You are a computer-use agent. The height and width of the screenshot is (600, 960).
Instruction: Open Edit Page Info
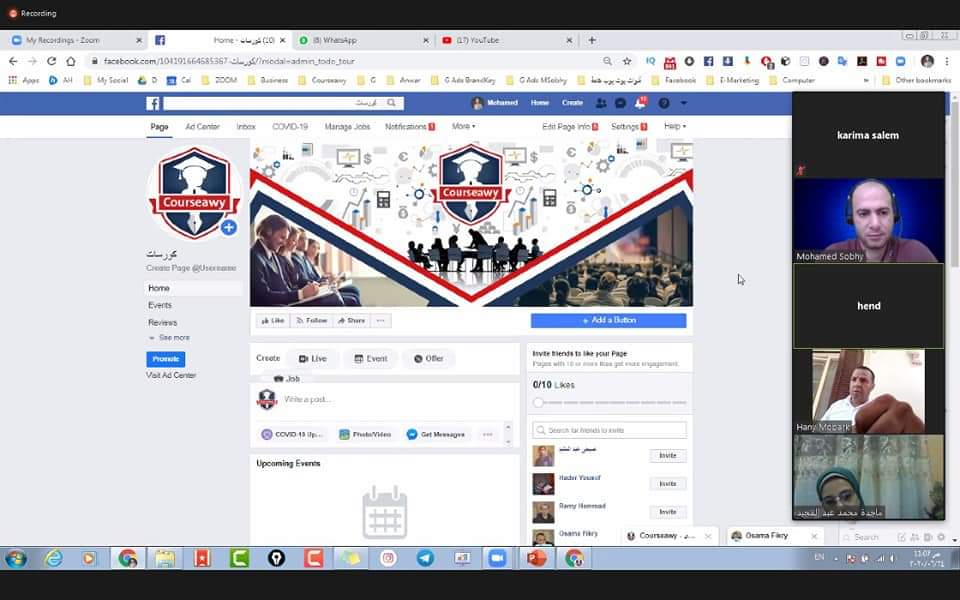(x=569, y=127)
